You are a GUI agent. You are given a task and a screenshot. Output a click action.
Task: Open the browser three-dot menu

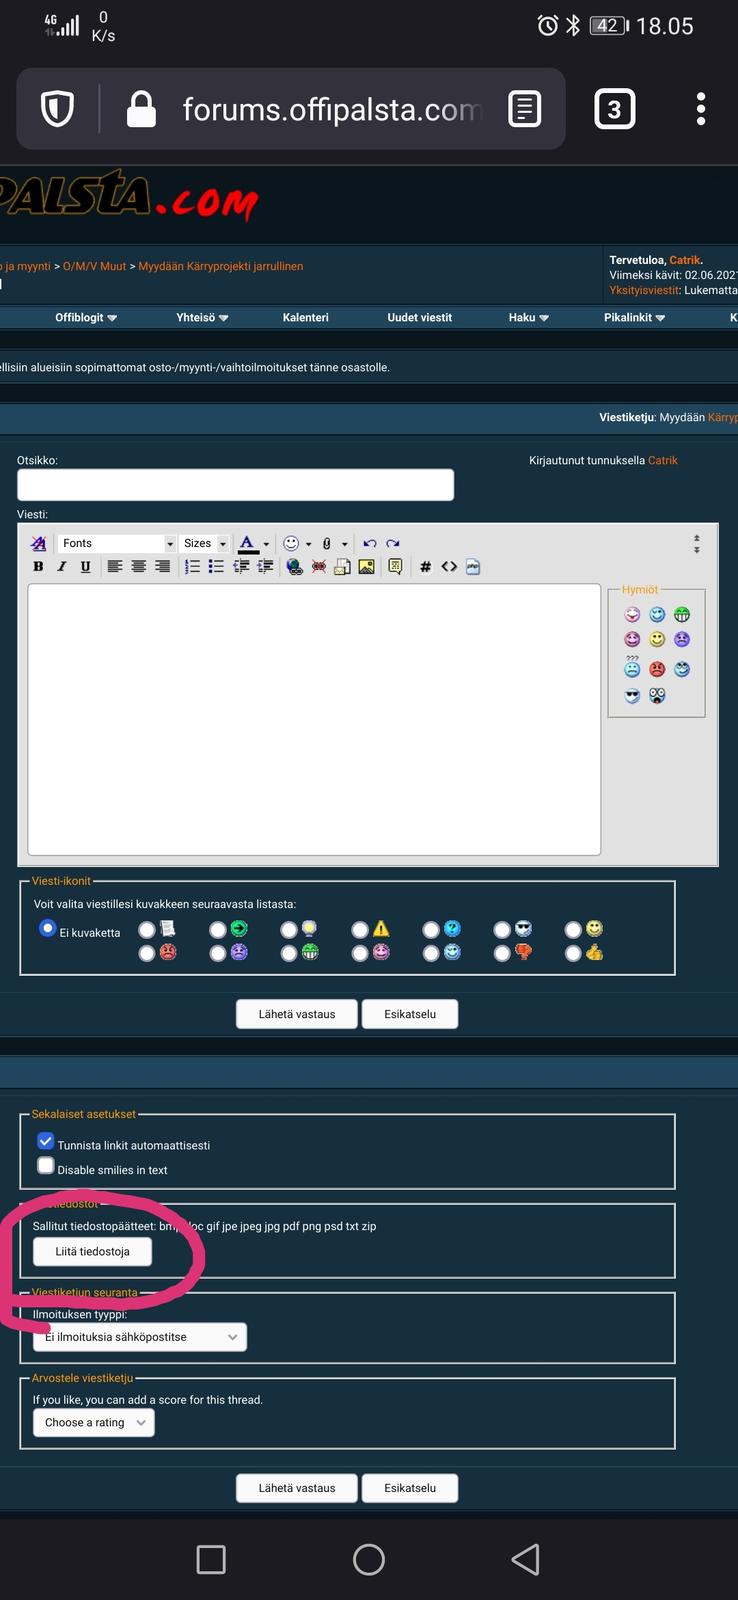[x=701, y=109]
